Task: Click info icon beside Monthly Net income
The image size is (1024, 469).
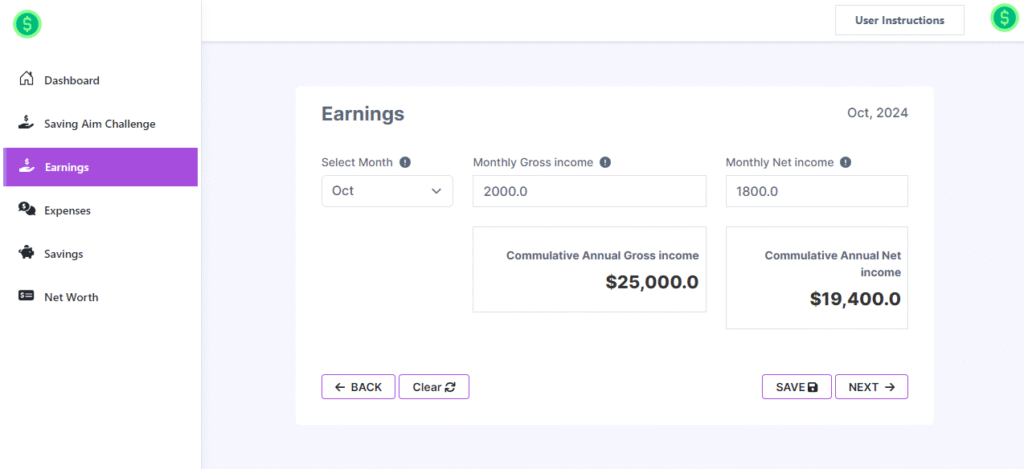Action: (845, 162)
